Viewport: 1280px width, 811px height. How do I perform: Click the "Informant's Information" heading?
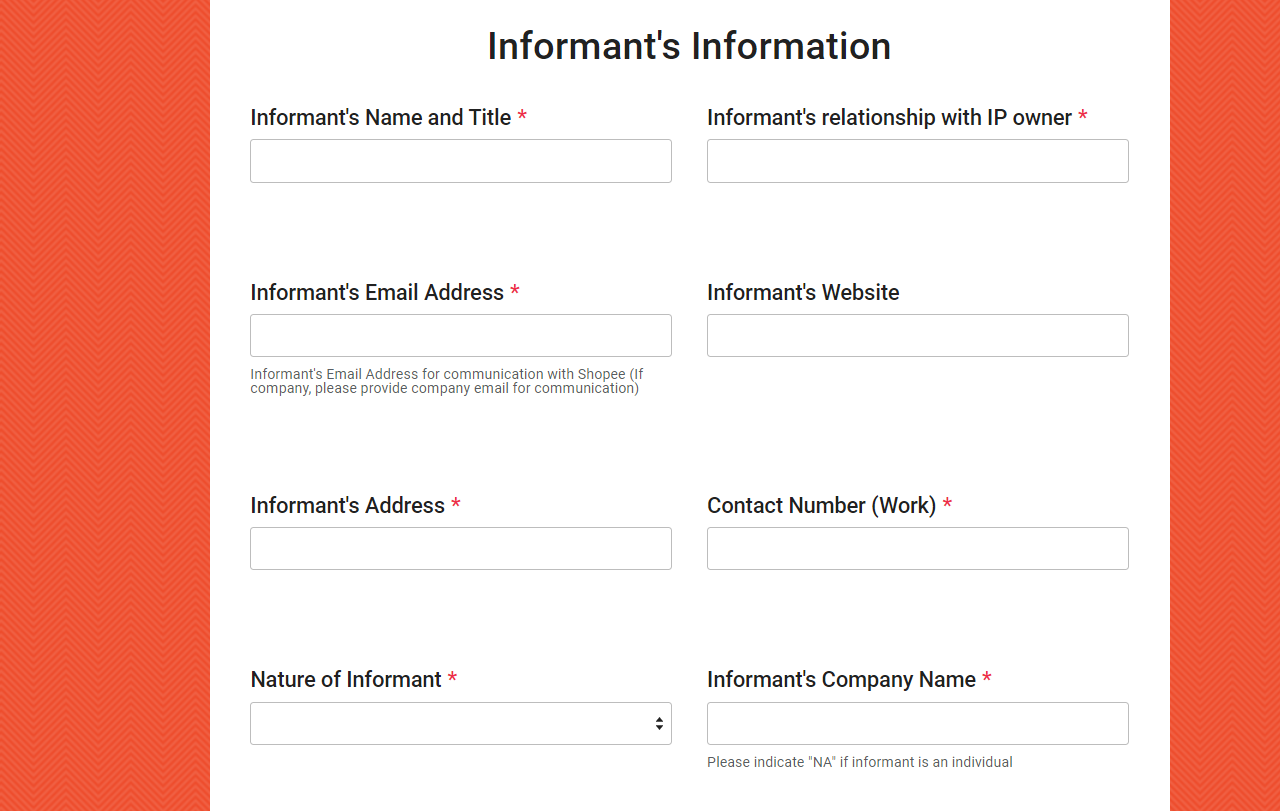tap(689, 46)
